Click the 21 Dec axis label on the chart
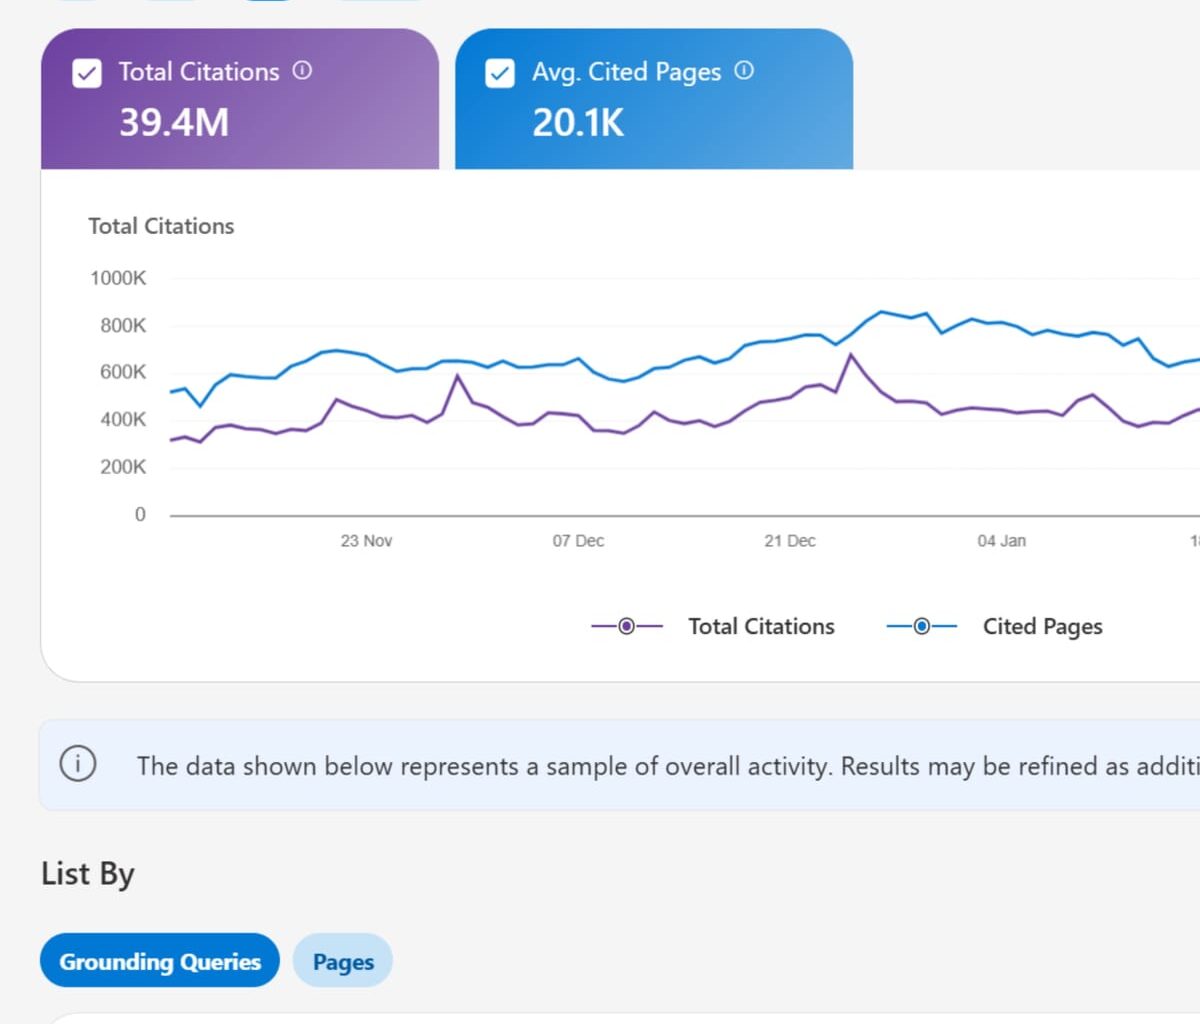The height and width of the screenshot is (1024, 1200). click(789, 540)
